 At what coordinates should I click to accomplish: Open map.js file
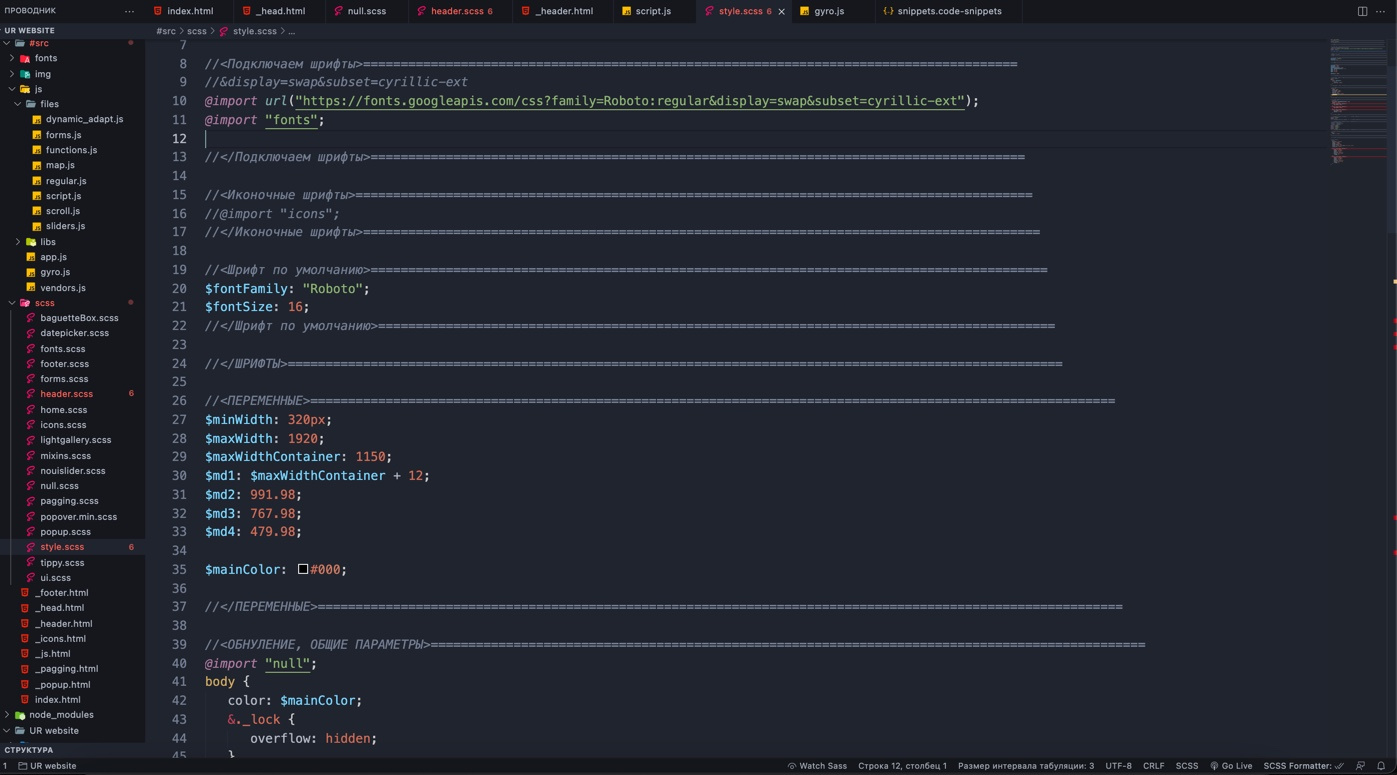pyautogui.click(x=60, y=165)
